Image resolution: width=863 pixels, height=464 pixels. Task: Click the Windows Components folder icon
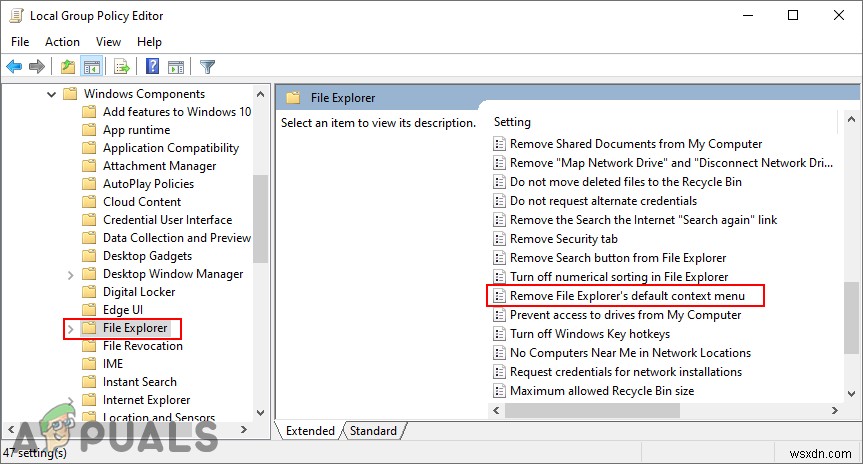click(70, 94)
